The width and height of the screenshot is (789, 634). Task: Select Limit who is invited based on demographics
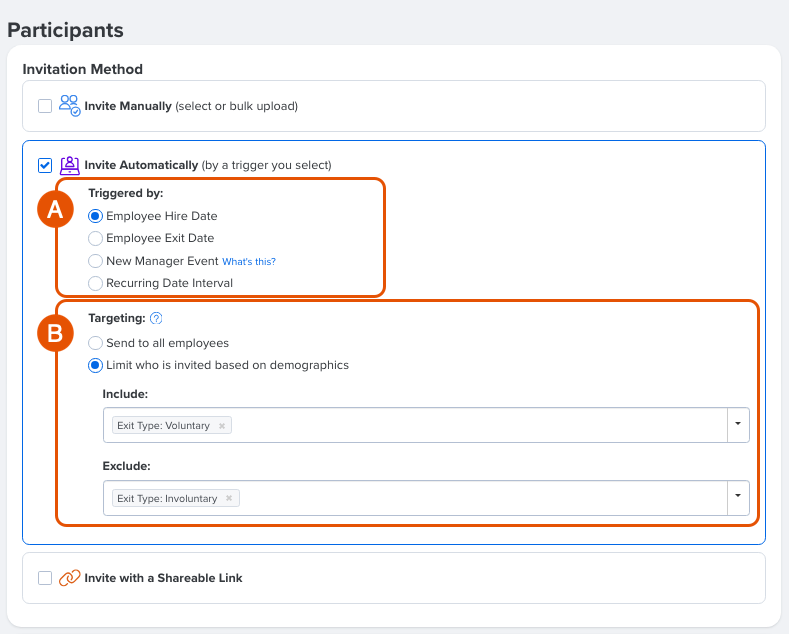pos(96,365)
